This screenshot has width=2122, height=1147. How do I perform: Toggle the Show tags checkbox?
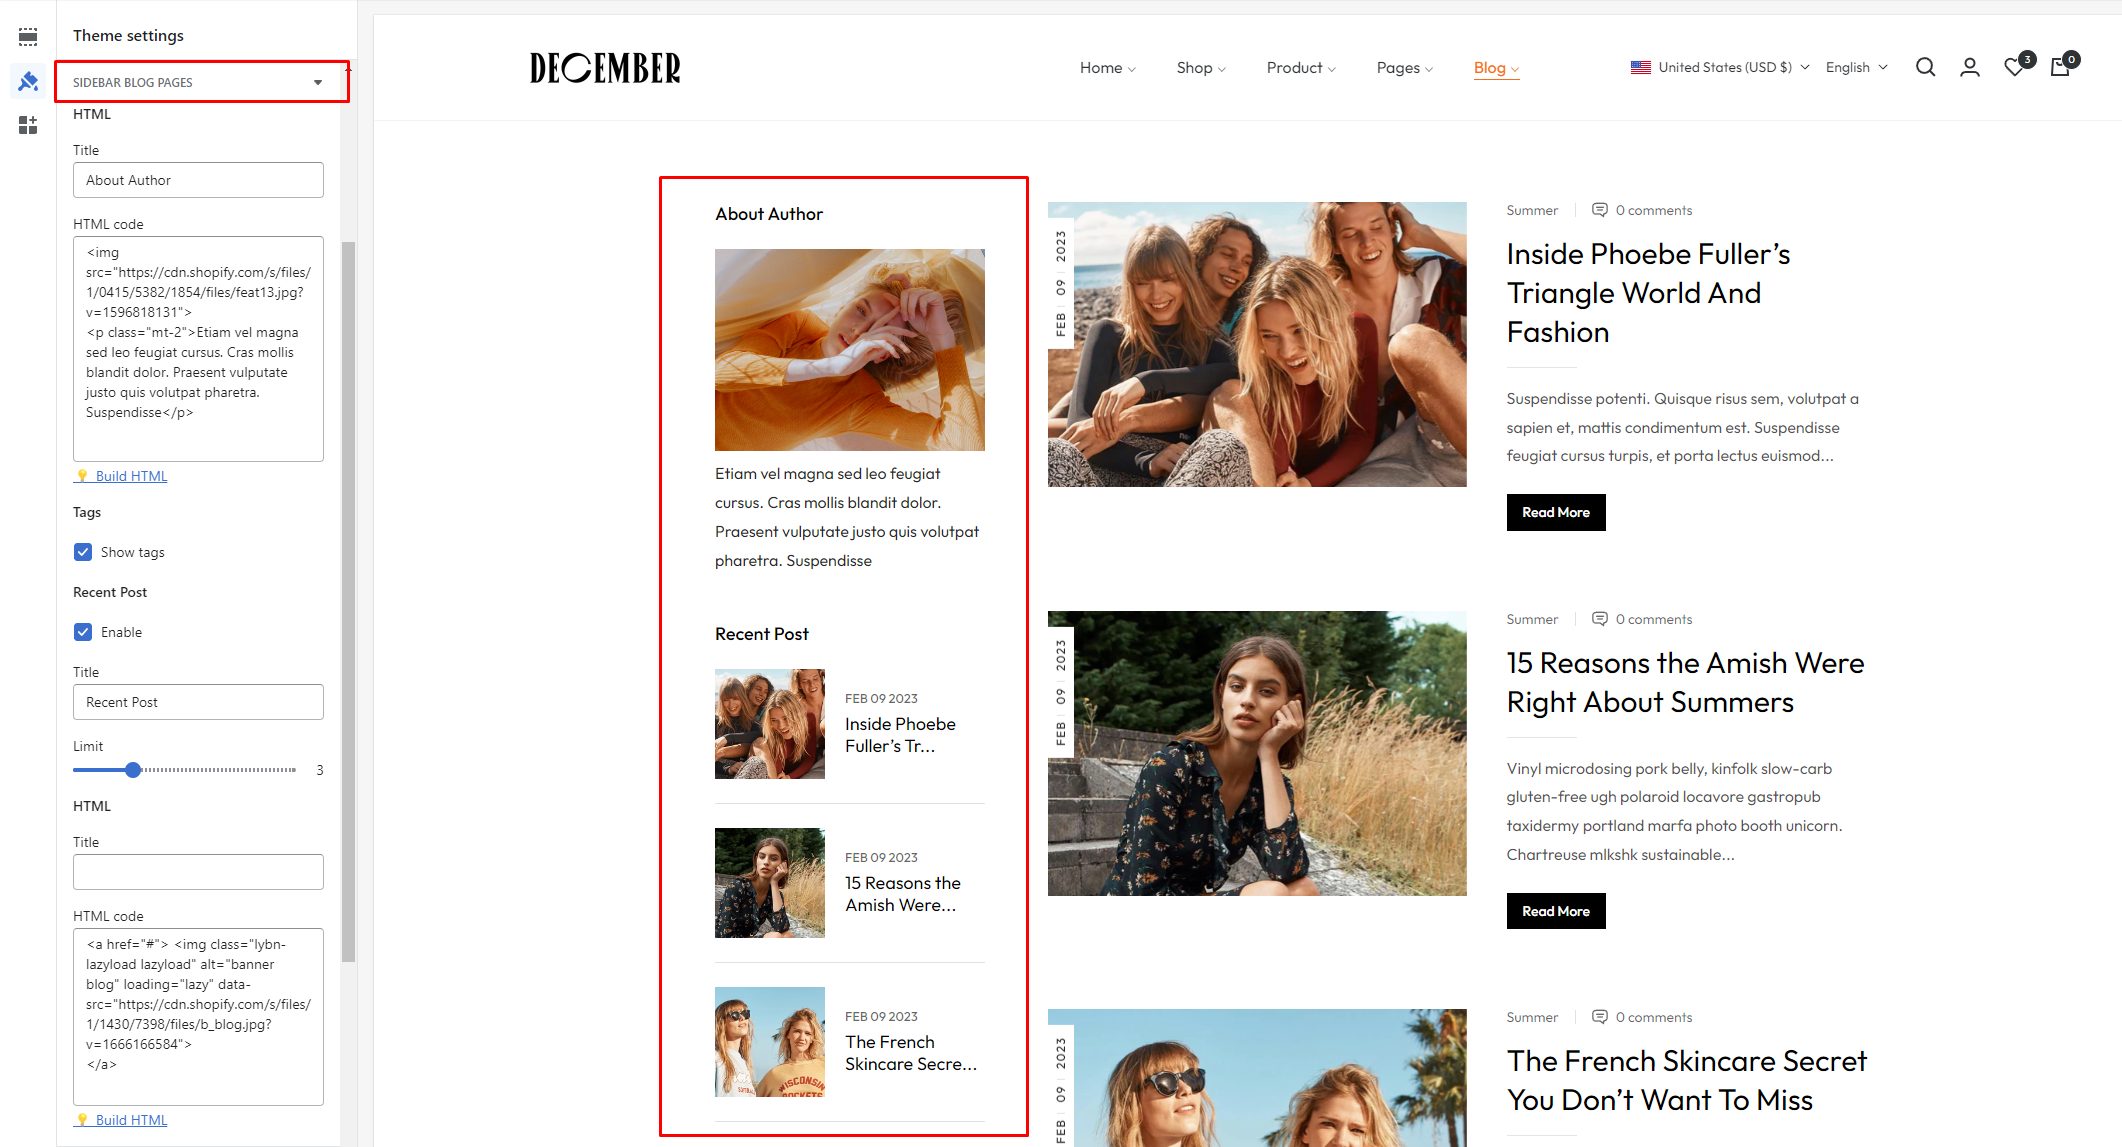click(83, 552)
